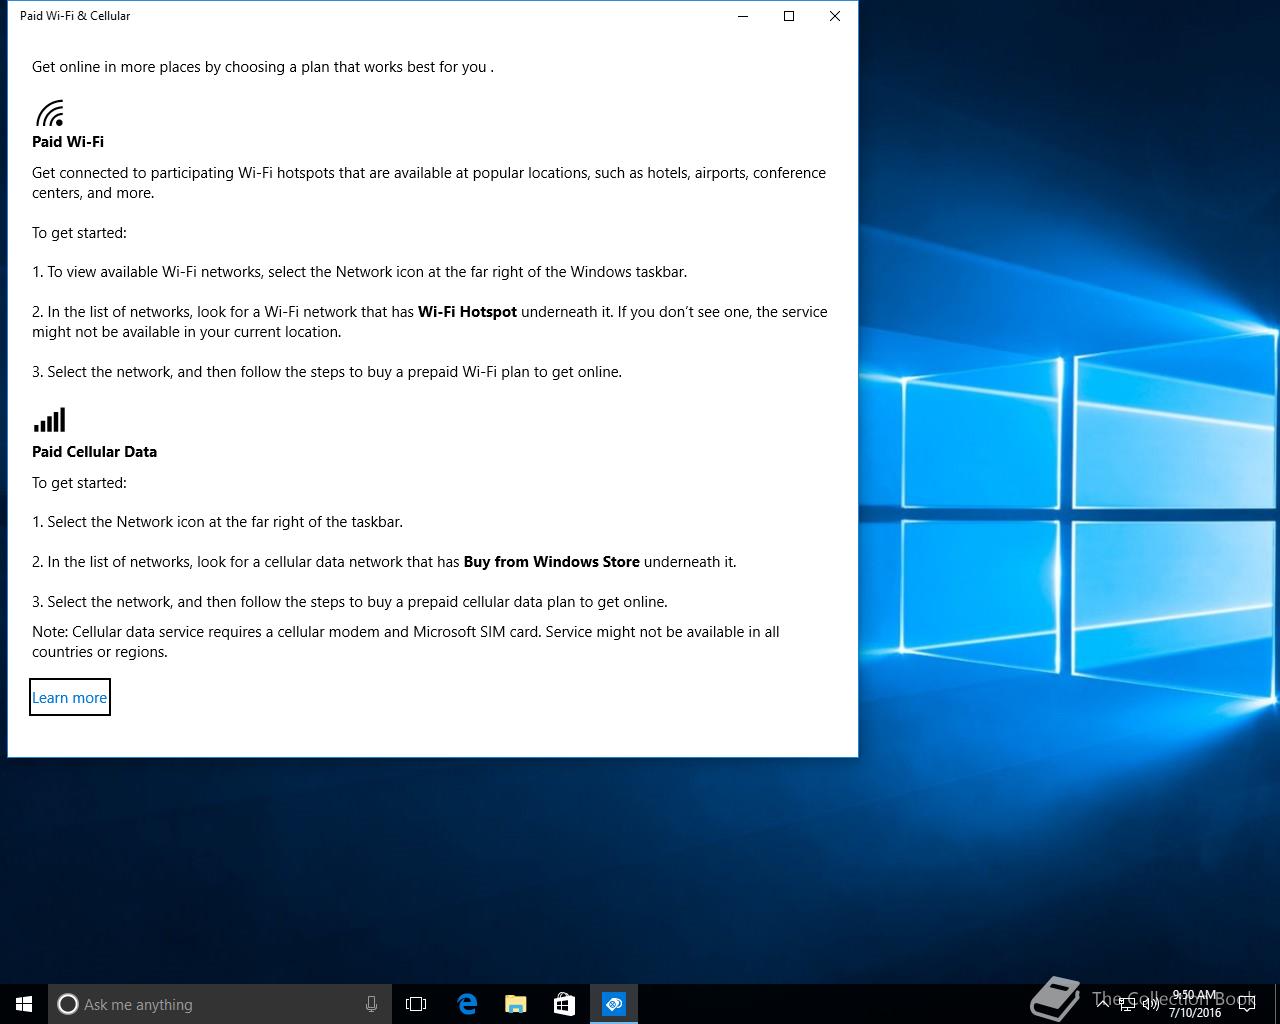Click the Paid Wi-Fi heading
This screenshot has width=1280, height=1024.
(68, 142)
